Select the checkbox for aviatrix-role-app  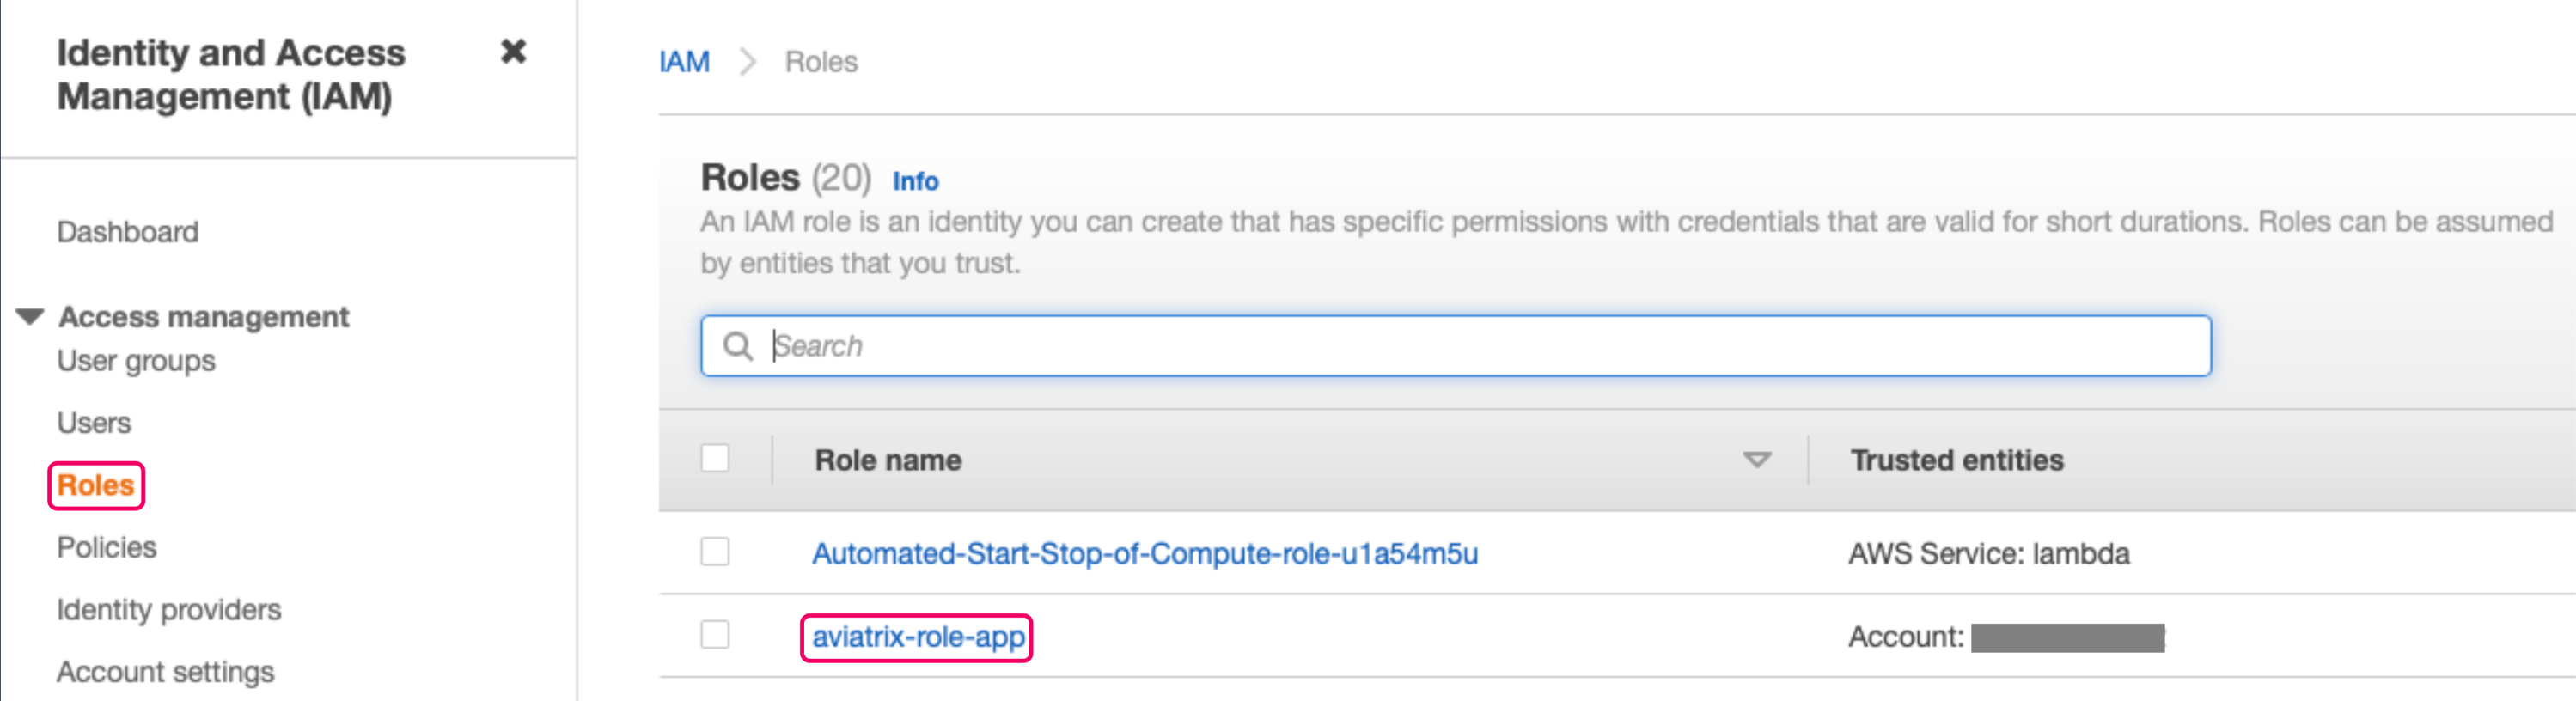(715, 635)
